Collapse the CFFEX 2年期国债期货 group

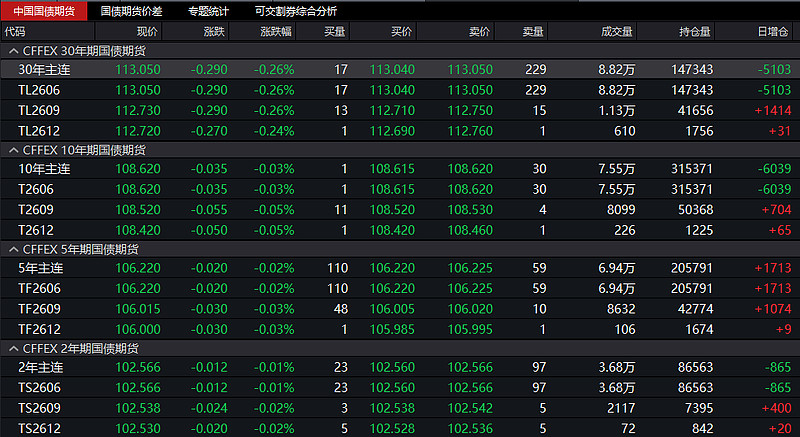click(x=14, y=348)
